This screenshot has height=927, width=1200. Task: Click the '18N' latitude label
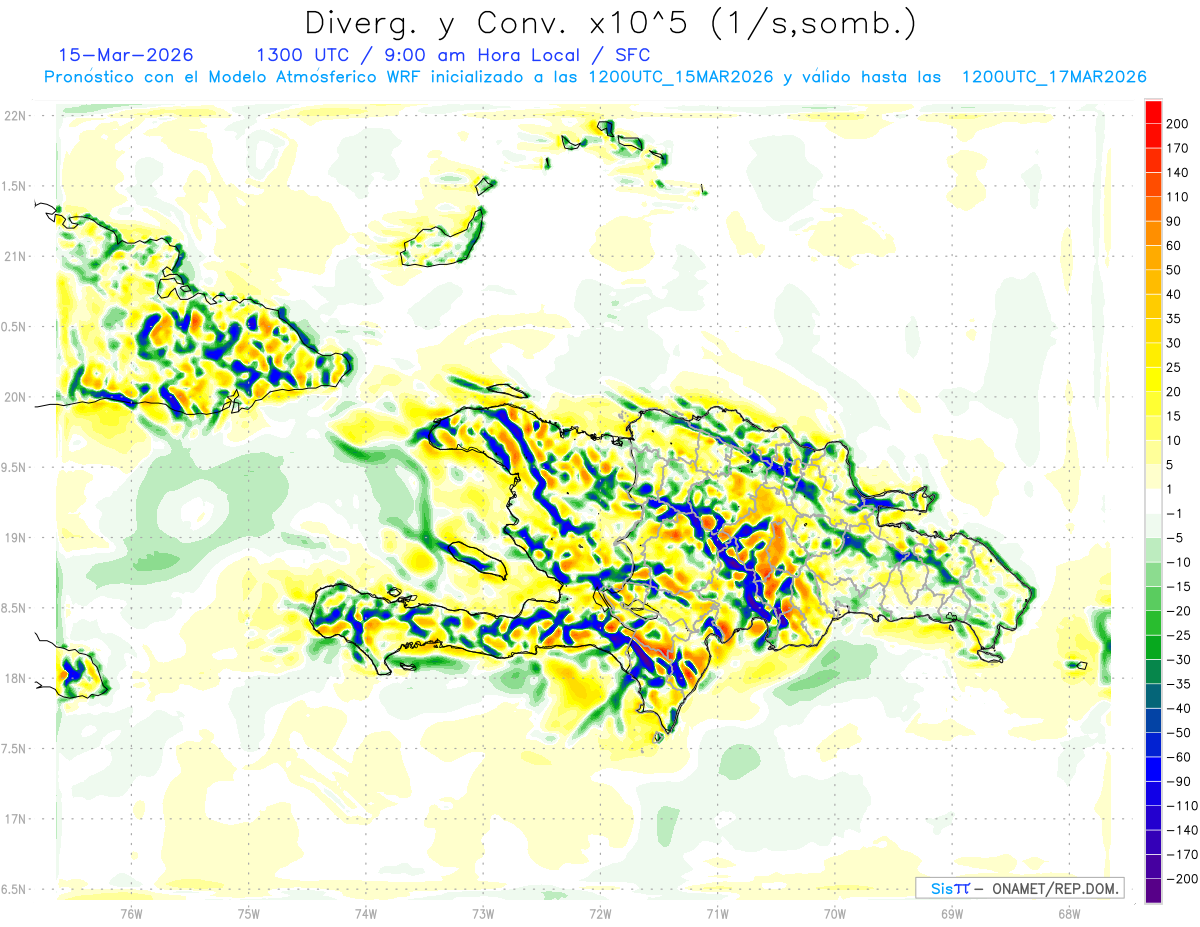click(x=14, y=678)
